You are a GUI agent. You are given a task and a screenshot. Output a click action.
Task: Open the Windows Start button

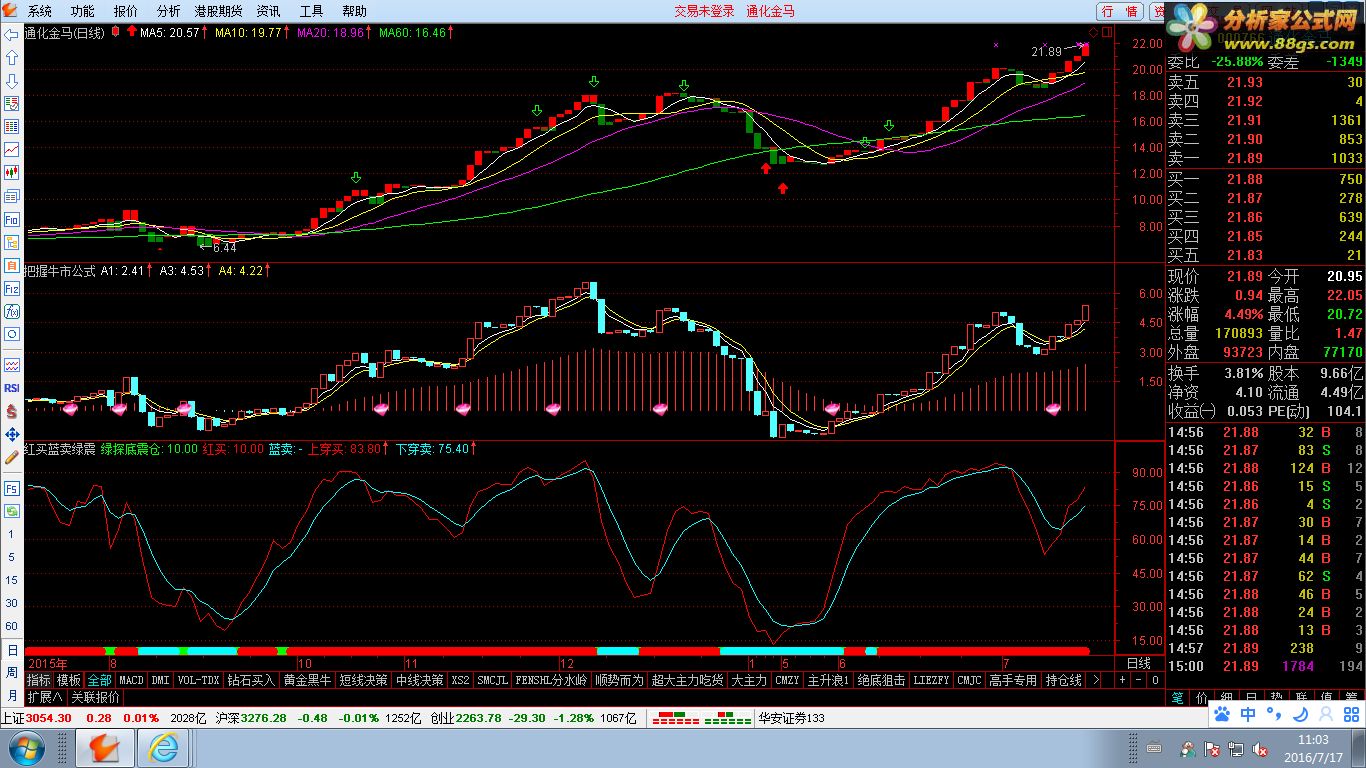(27, 748)
